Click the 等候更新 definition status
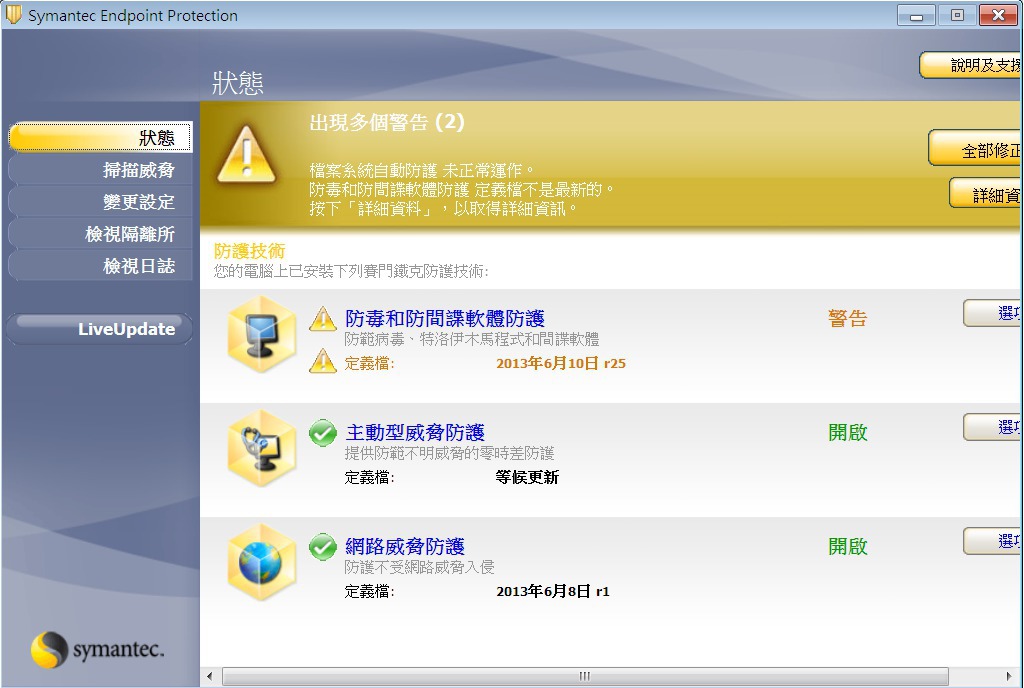The height and width of the screenshot is (688, 1024). pyautogui.click(x=527, y=477)
